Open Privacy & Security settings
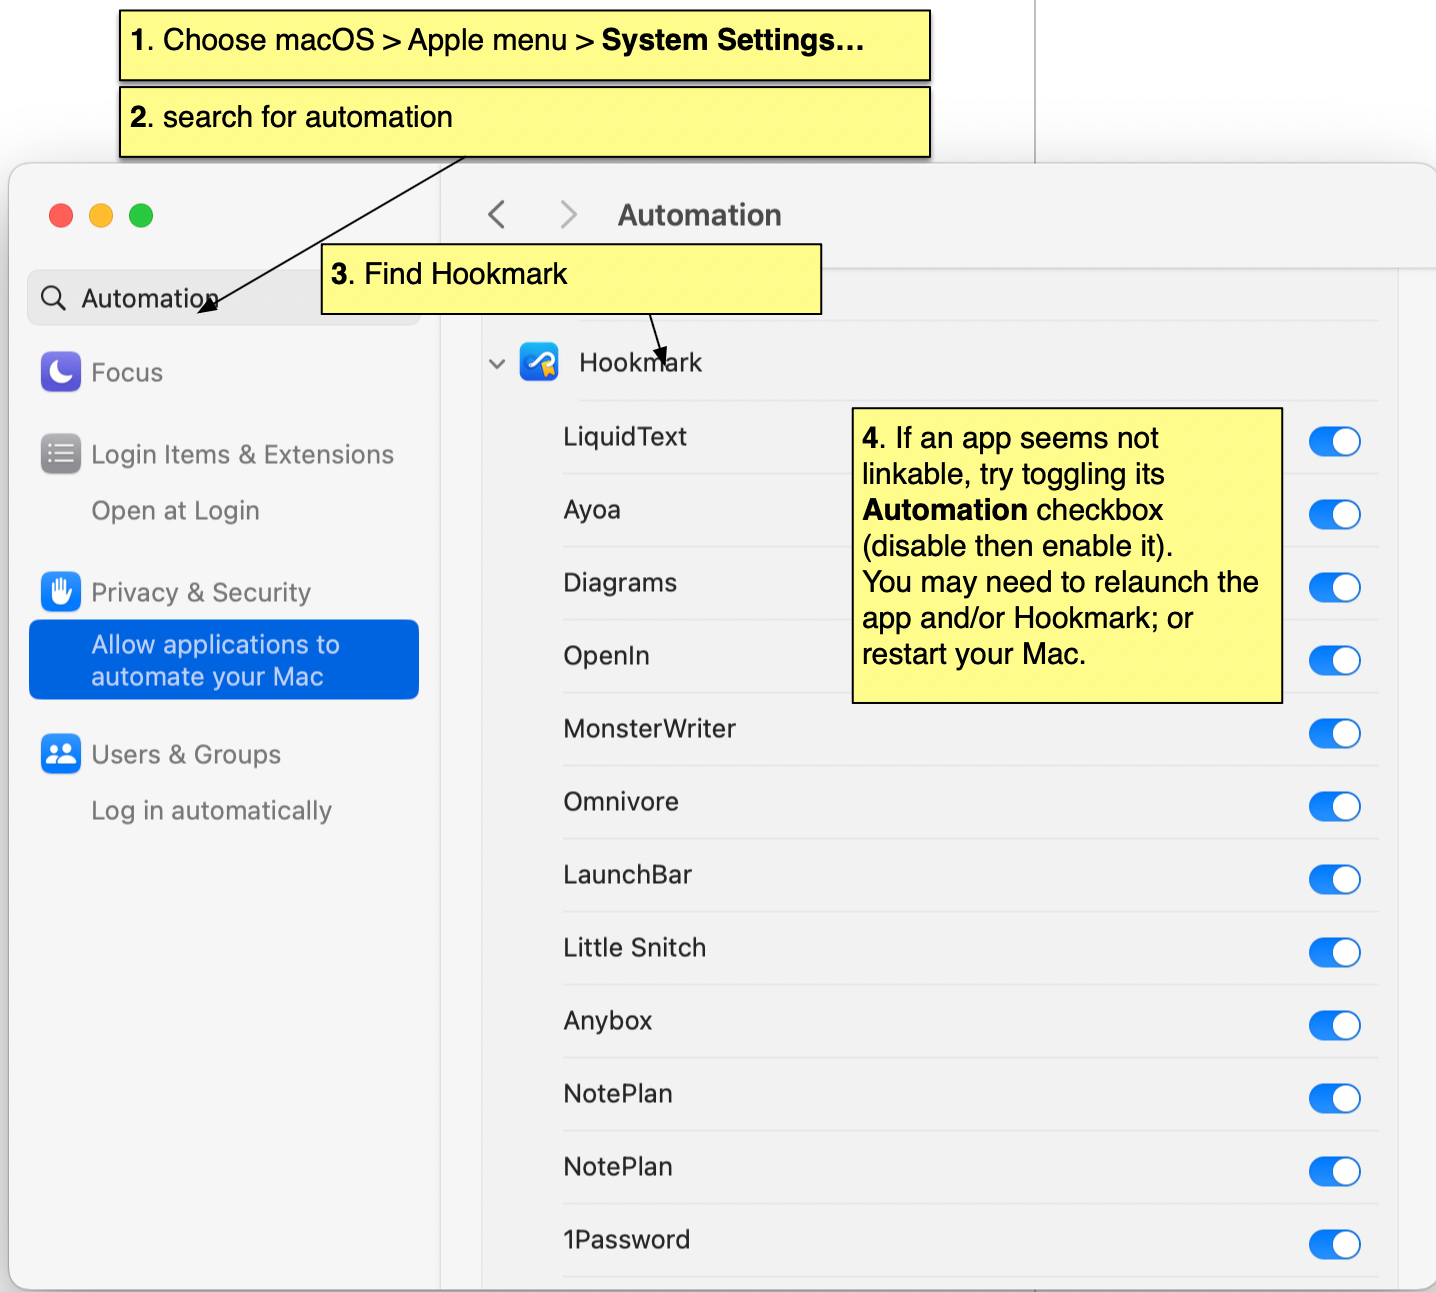The image size is (1436, 1292). coord(201,592)
